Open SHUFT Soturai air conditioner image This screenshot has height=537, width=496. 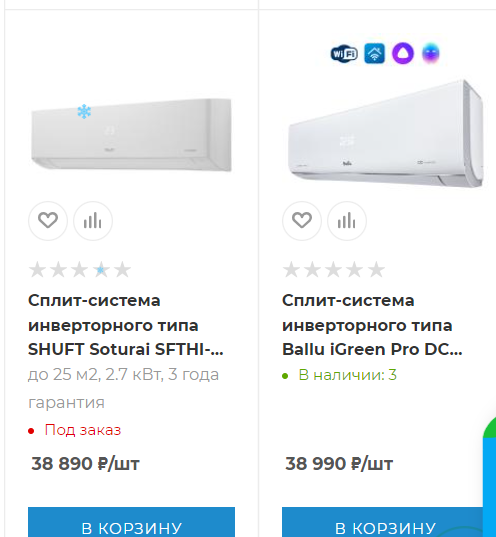click(132, 134)
